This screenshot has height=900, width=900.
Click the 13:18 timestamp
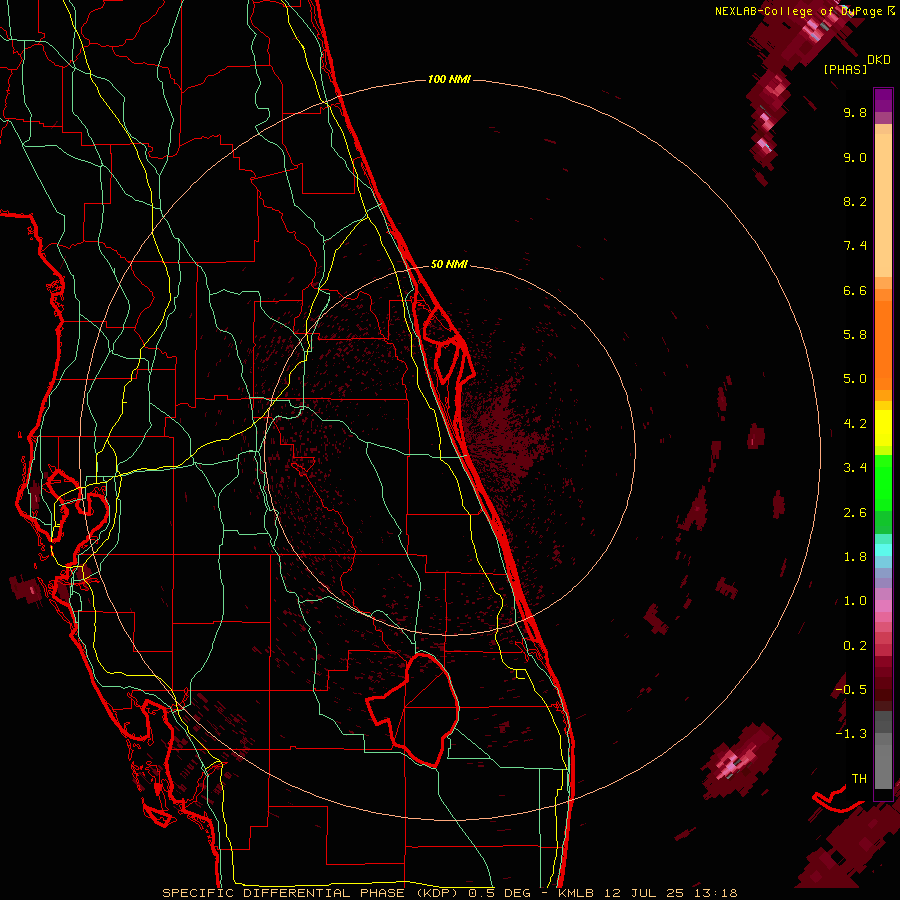click(718, 893)
